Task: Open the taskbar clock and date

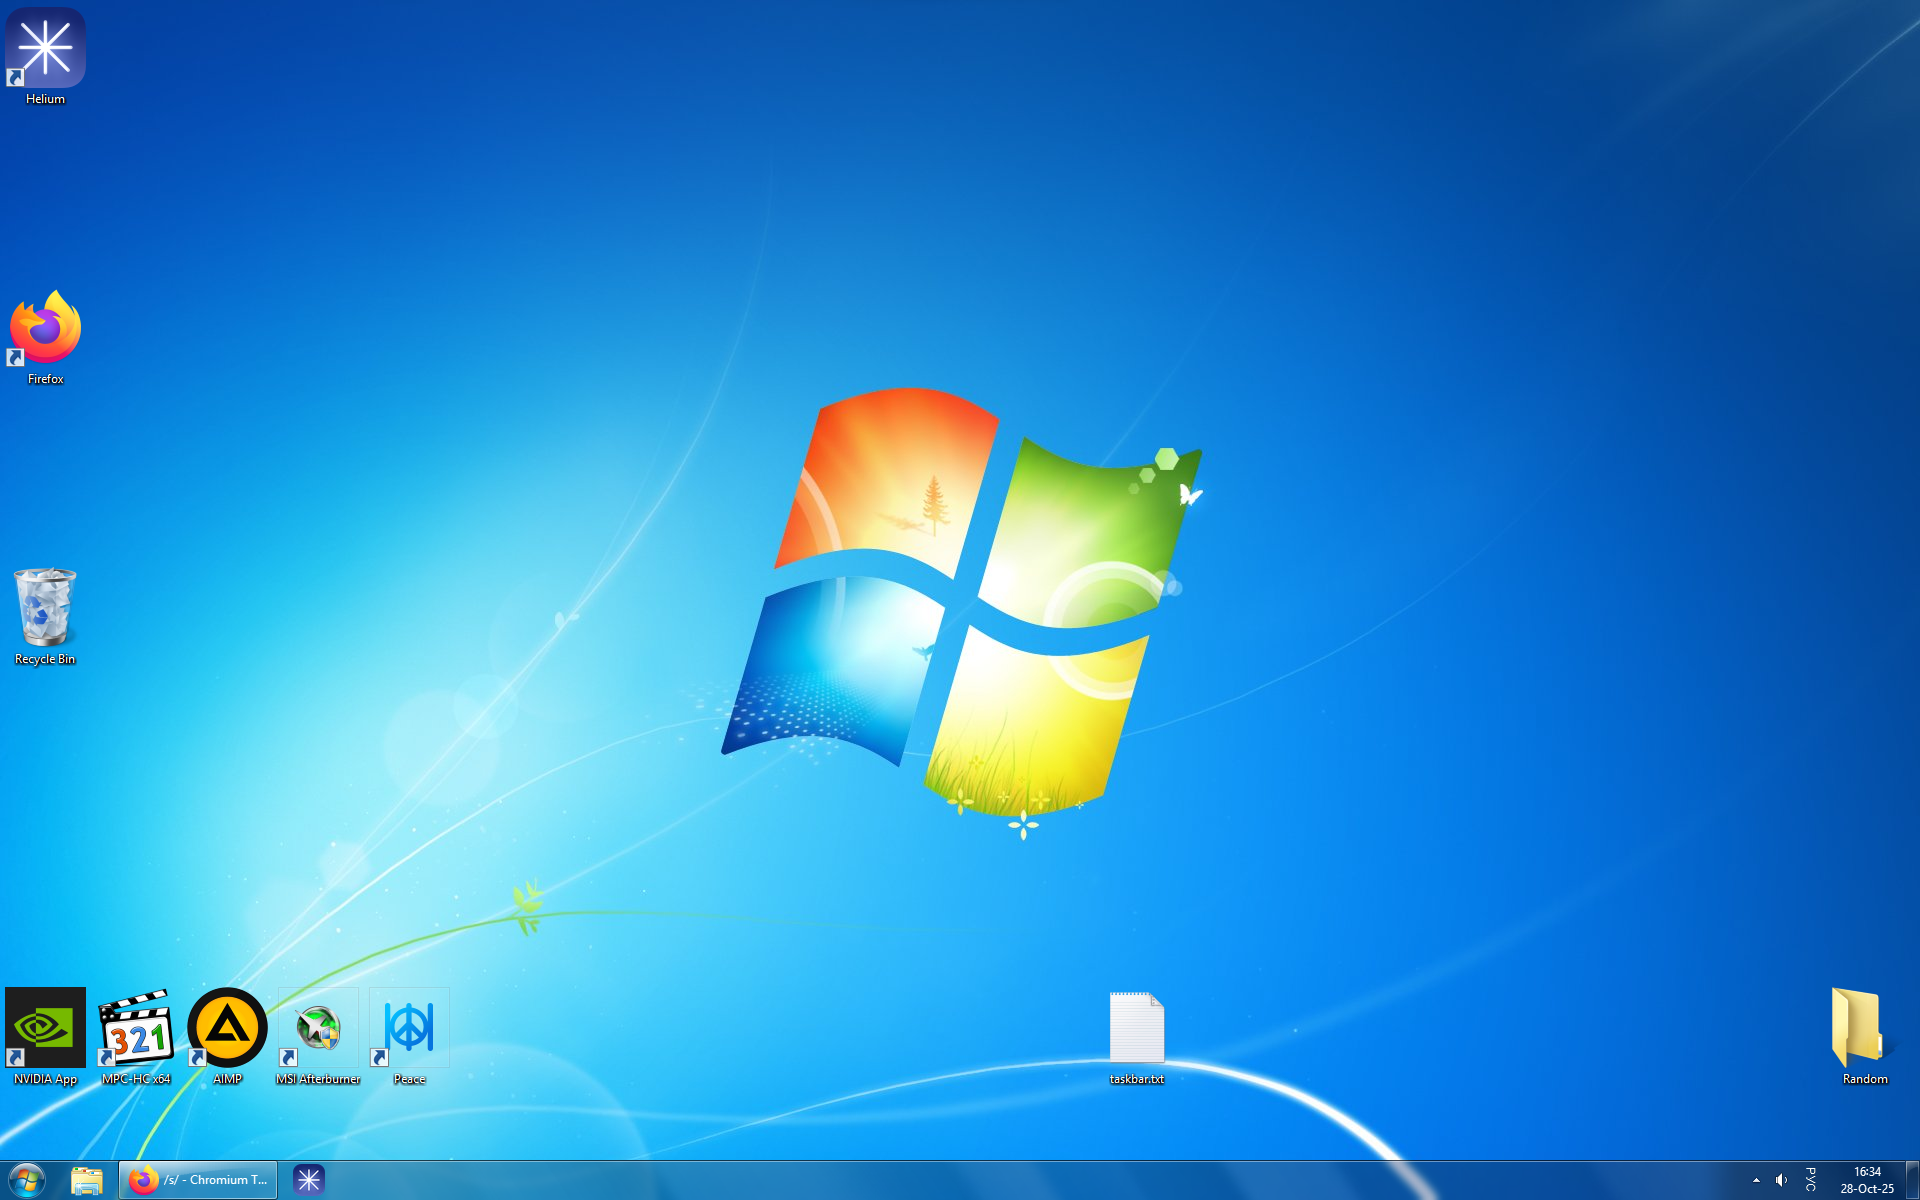Action: 1866,1180
